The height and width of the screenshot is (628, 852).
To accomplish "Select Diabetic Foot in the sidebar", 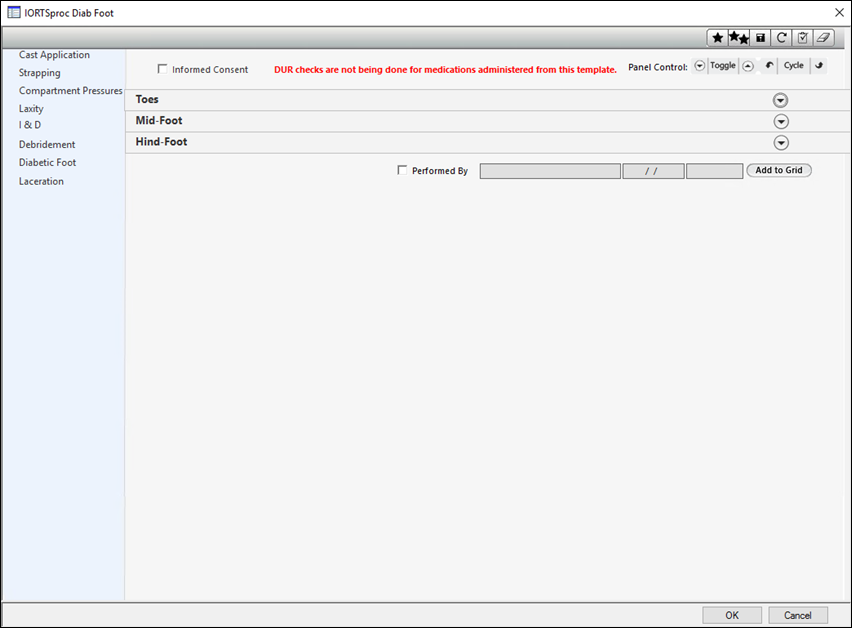I will (x=47, y=162).
